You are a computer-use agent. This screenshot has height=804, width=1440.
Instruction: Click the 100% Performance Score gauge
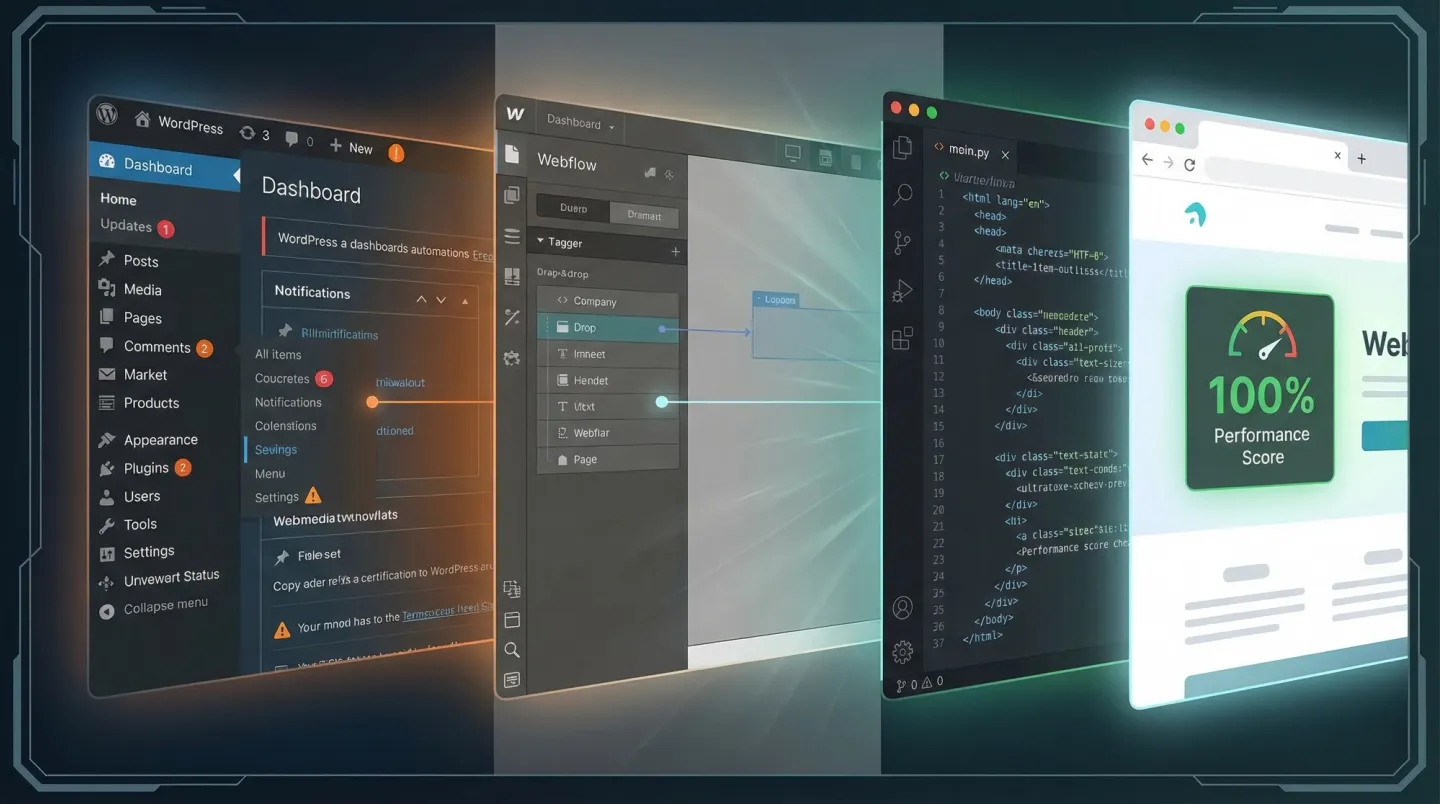pyautogui.click(x=1259, y=387)
